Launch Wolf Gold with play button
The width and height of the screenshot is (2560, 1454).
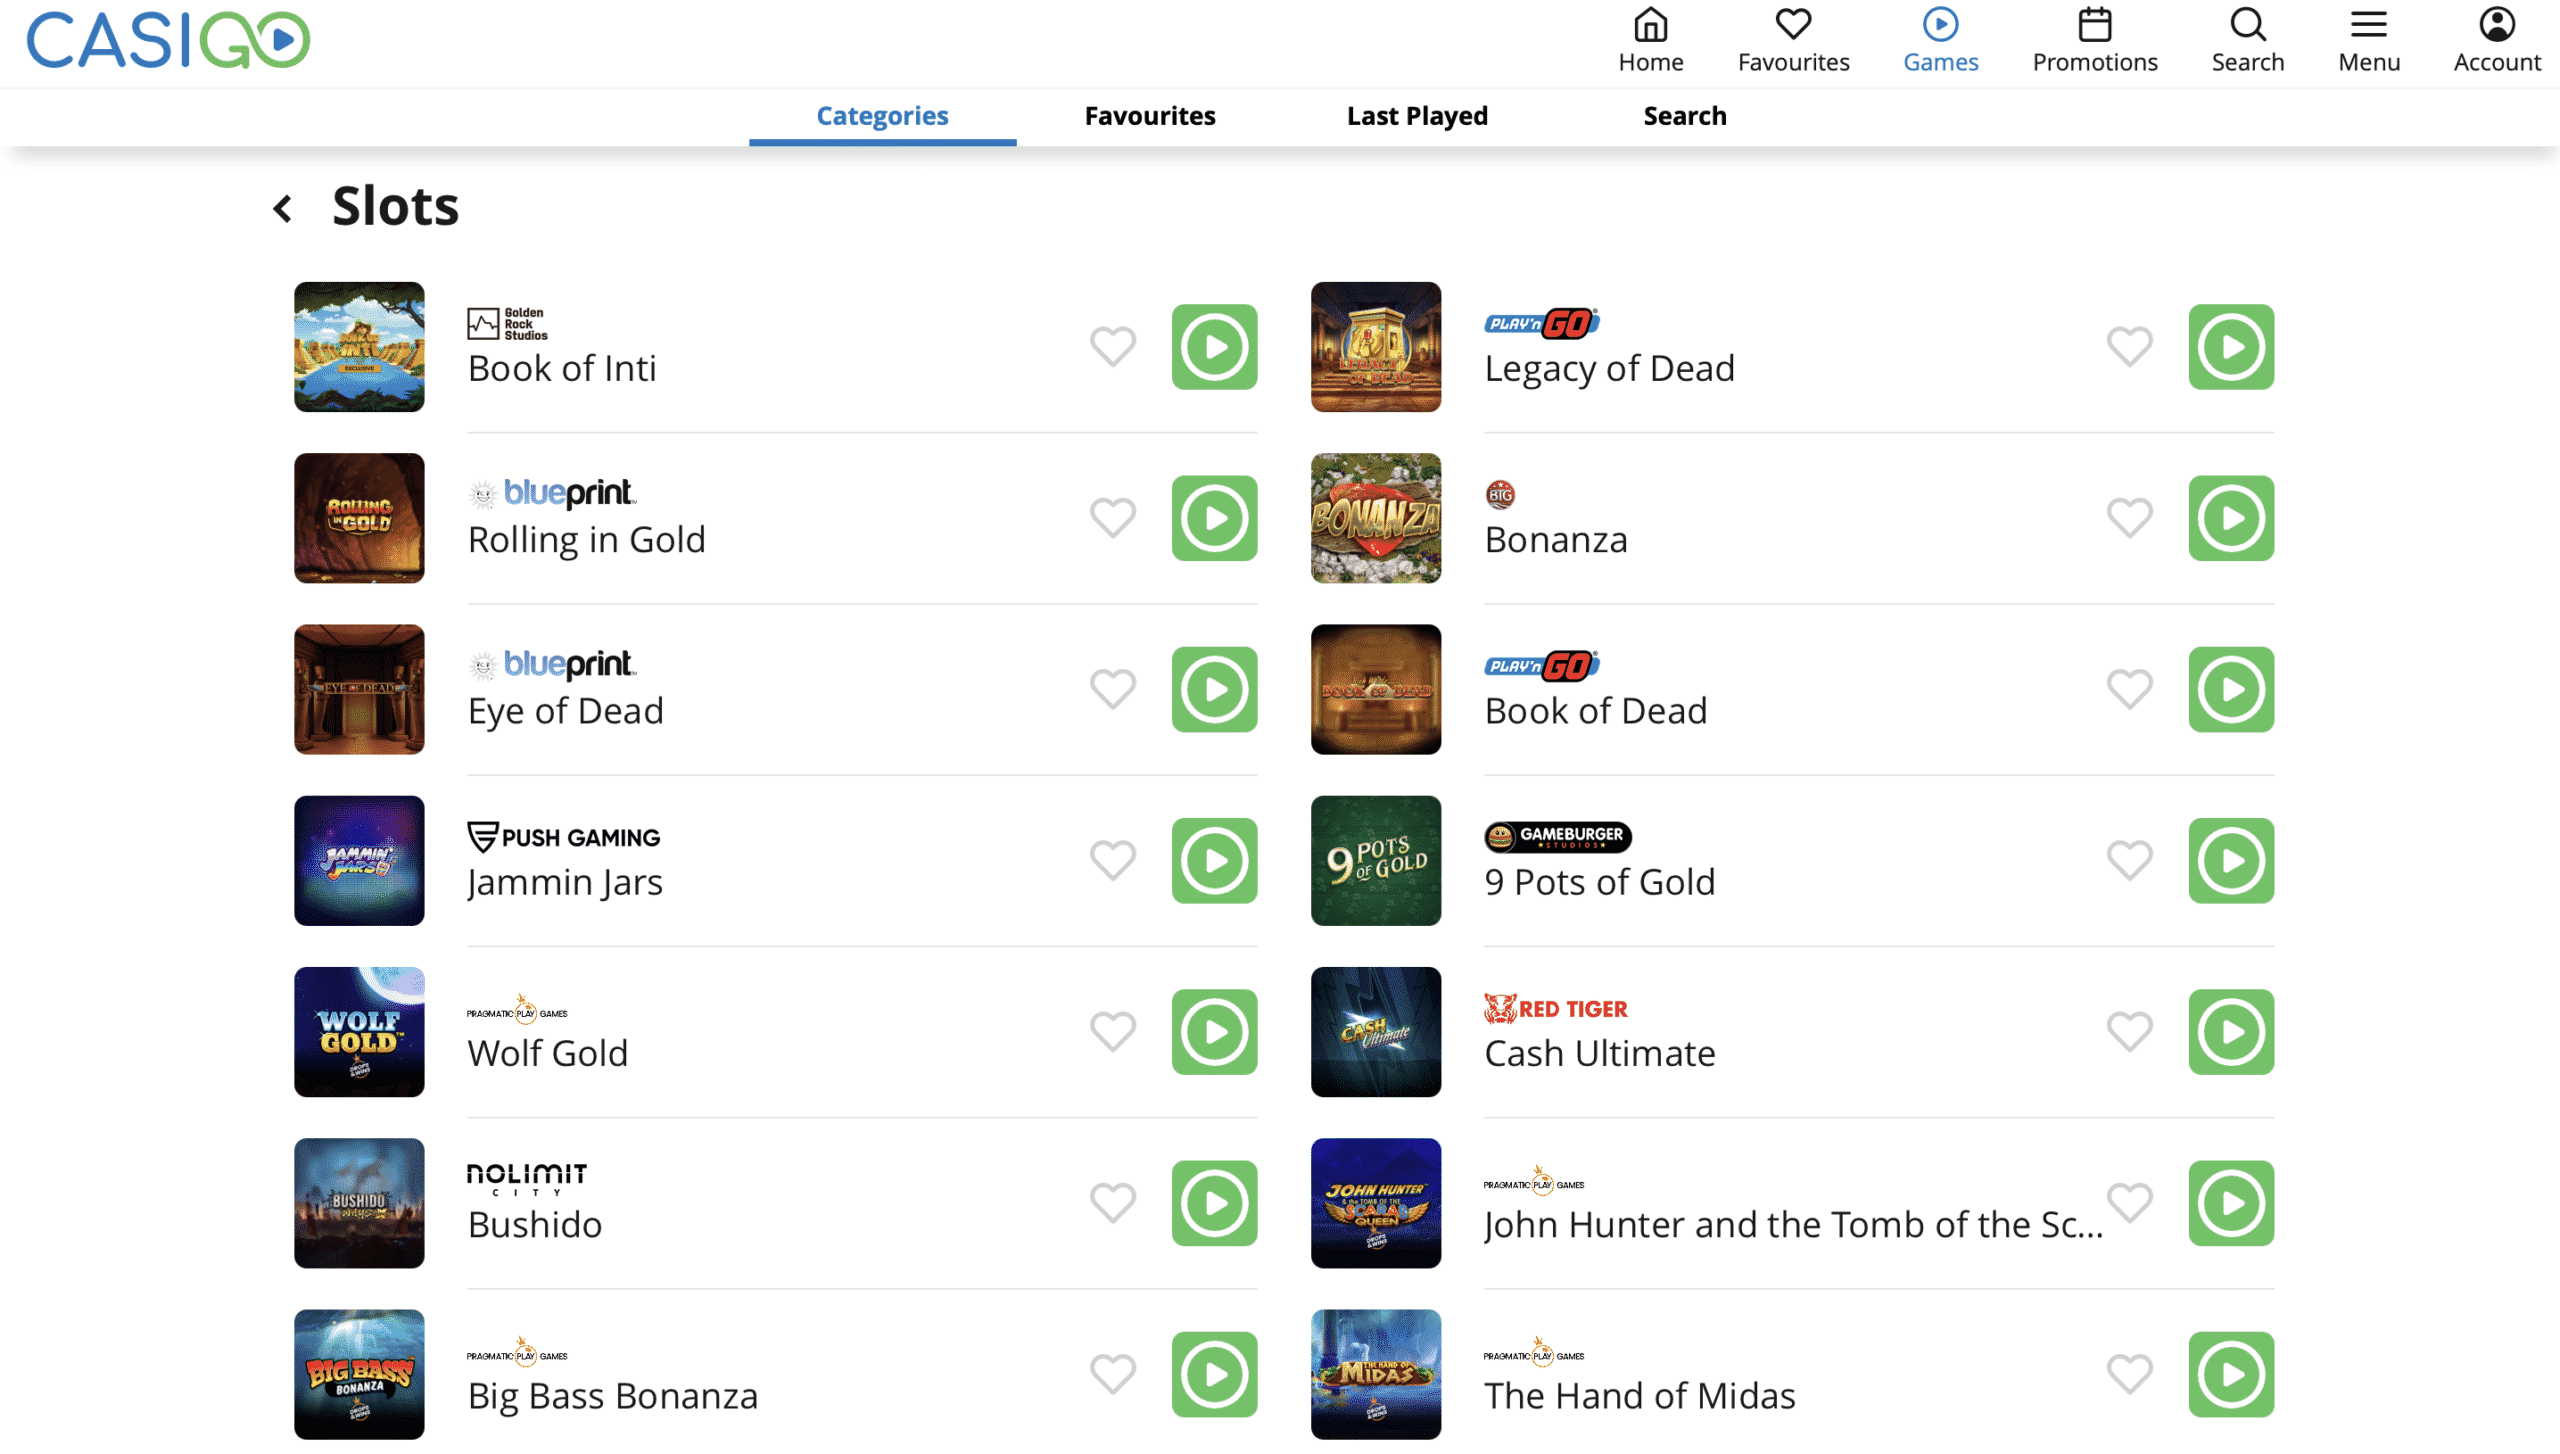pos(1214,1032)
